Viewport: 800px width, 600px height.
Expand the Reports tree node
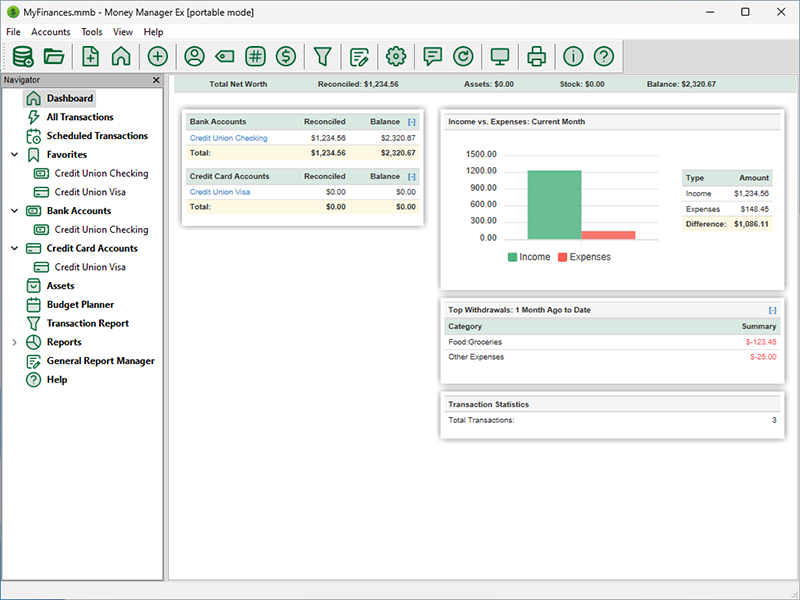tap(14, 342)
